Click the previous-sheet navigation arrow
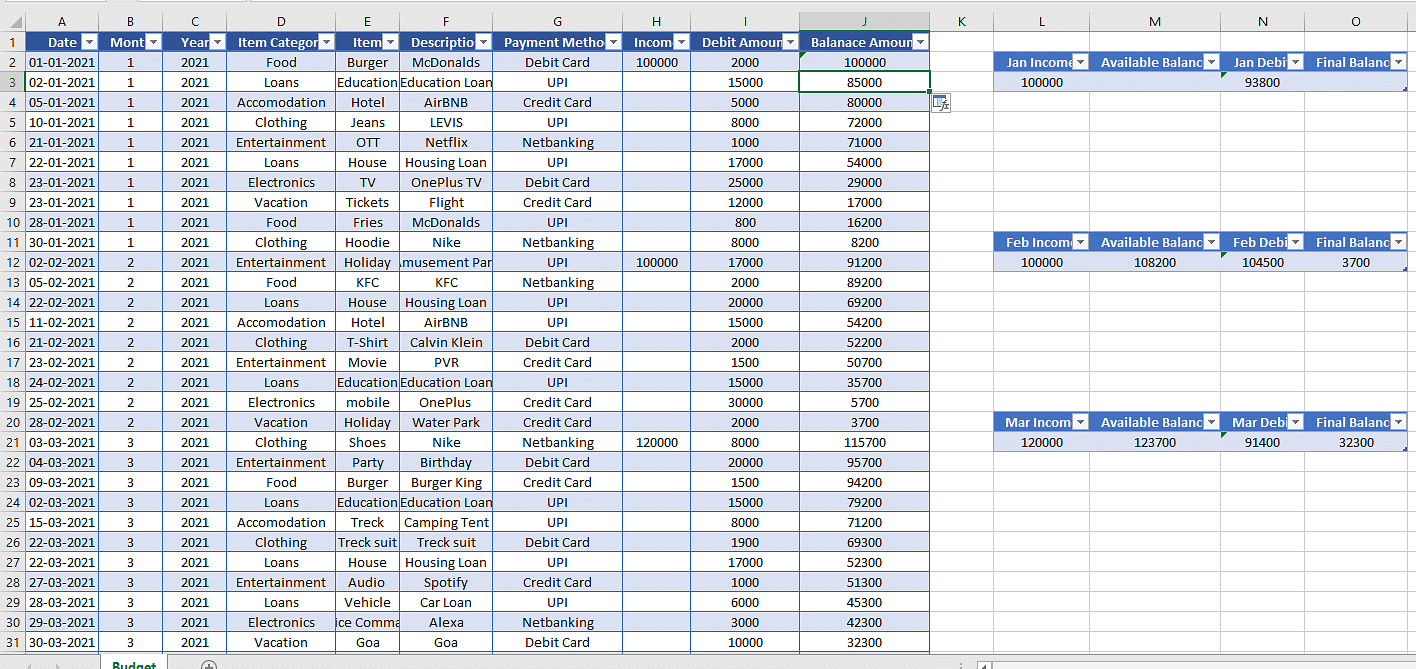 (x=30, y=664)
